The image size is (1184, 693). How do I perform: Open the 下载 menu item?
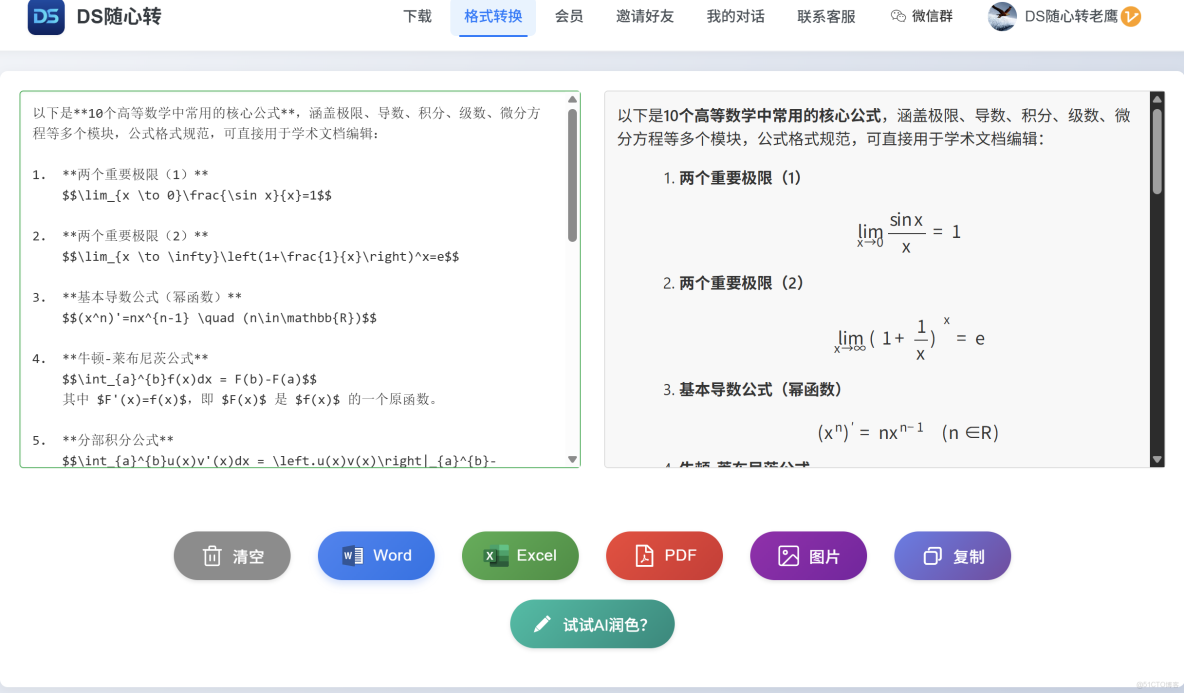[x=417, y=16]
